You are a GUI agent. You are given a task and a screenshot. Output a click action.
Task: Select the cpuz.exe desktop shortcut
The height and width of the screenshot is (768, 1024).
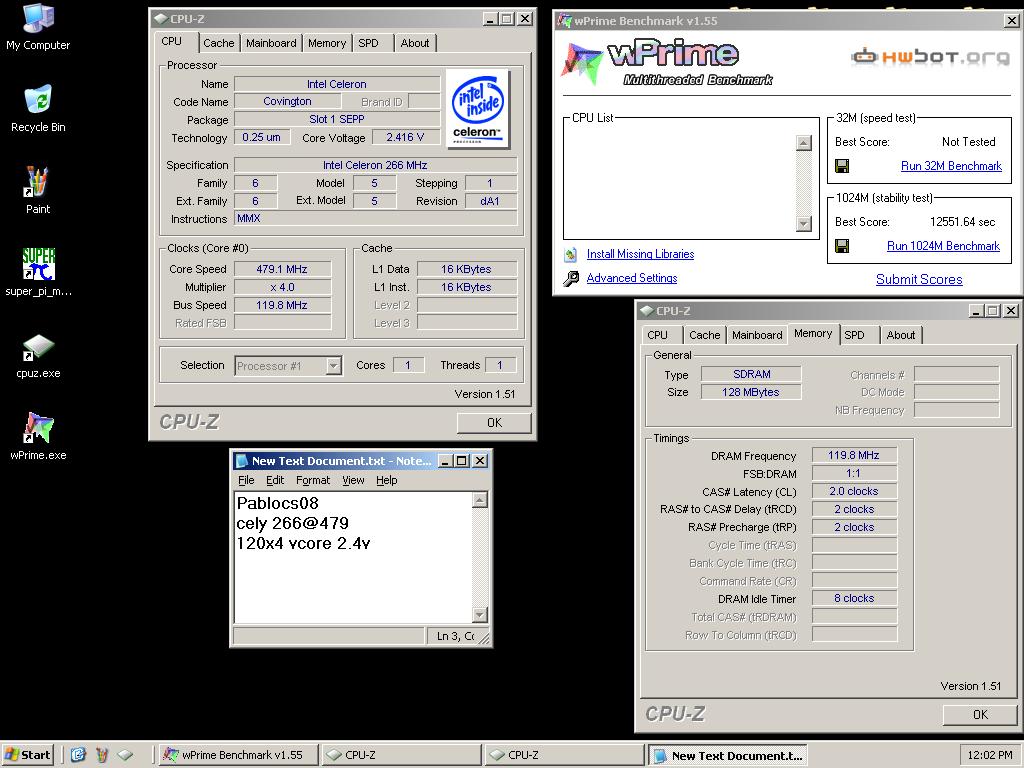[38, 355]
